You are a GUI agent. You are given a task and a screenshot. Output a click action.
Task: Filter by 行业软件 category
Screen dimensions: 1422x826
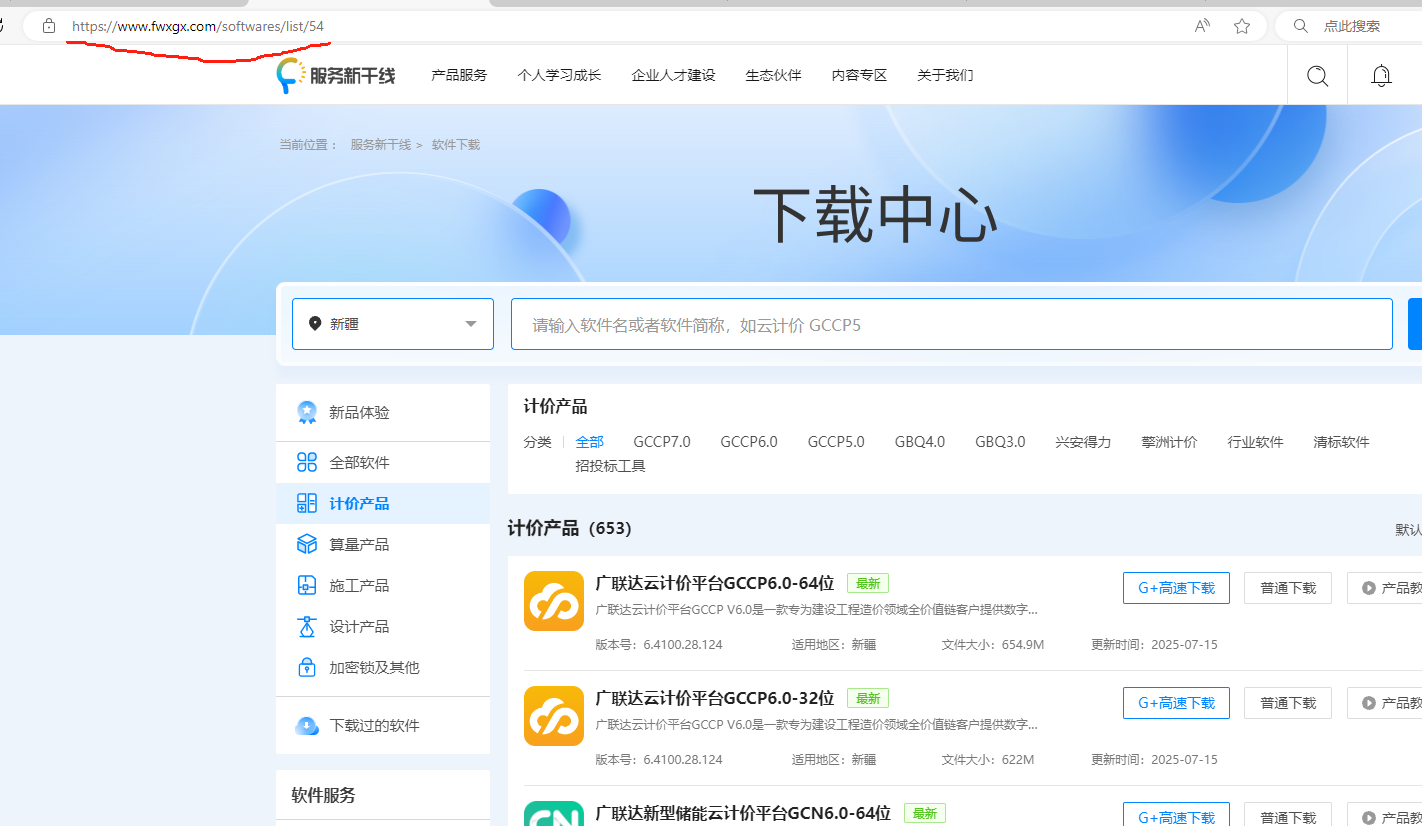[x=1256, y=442]
